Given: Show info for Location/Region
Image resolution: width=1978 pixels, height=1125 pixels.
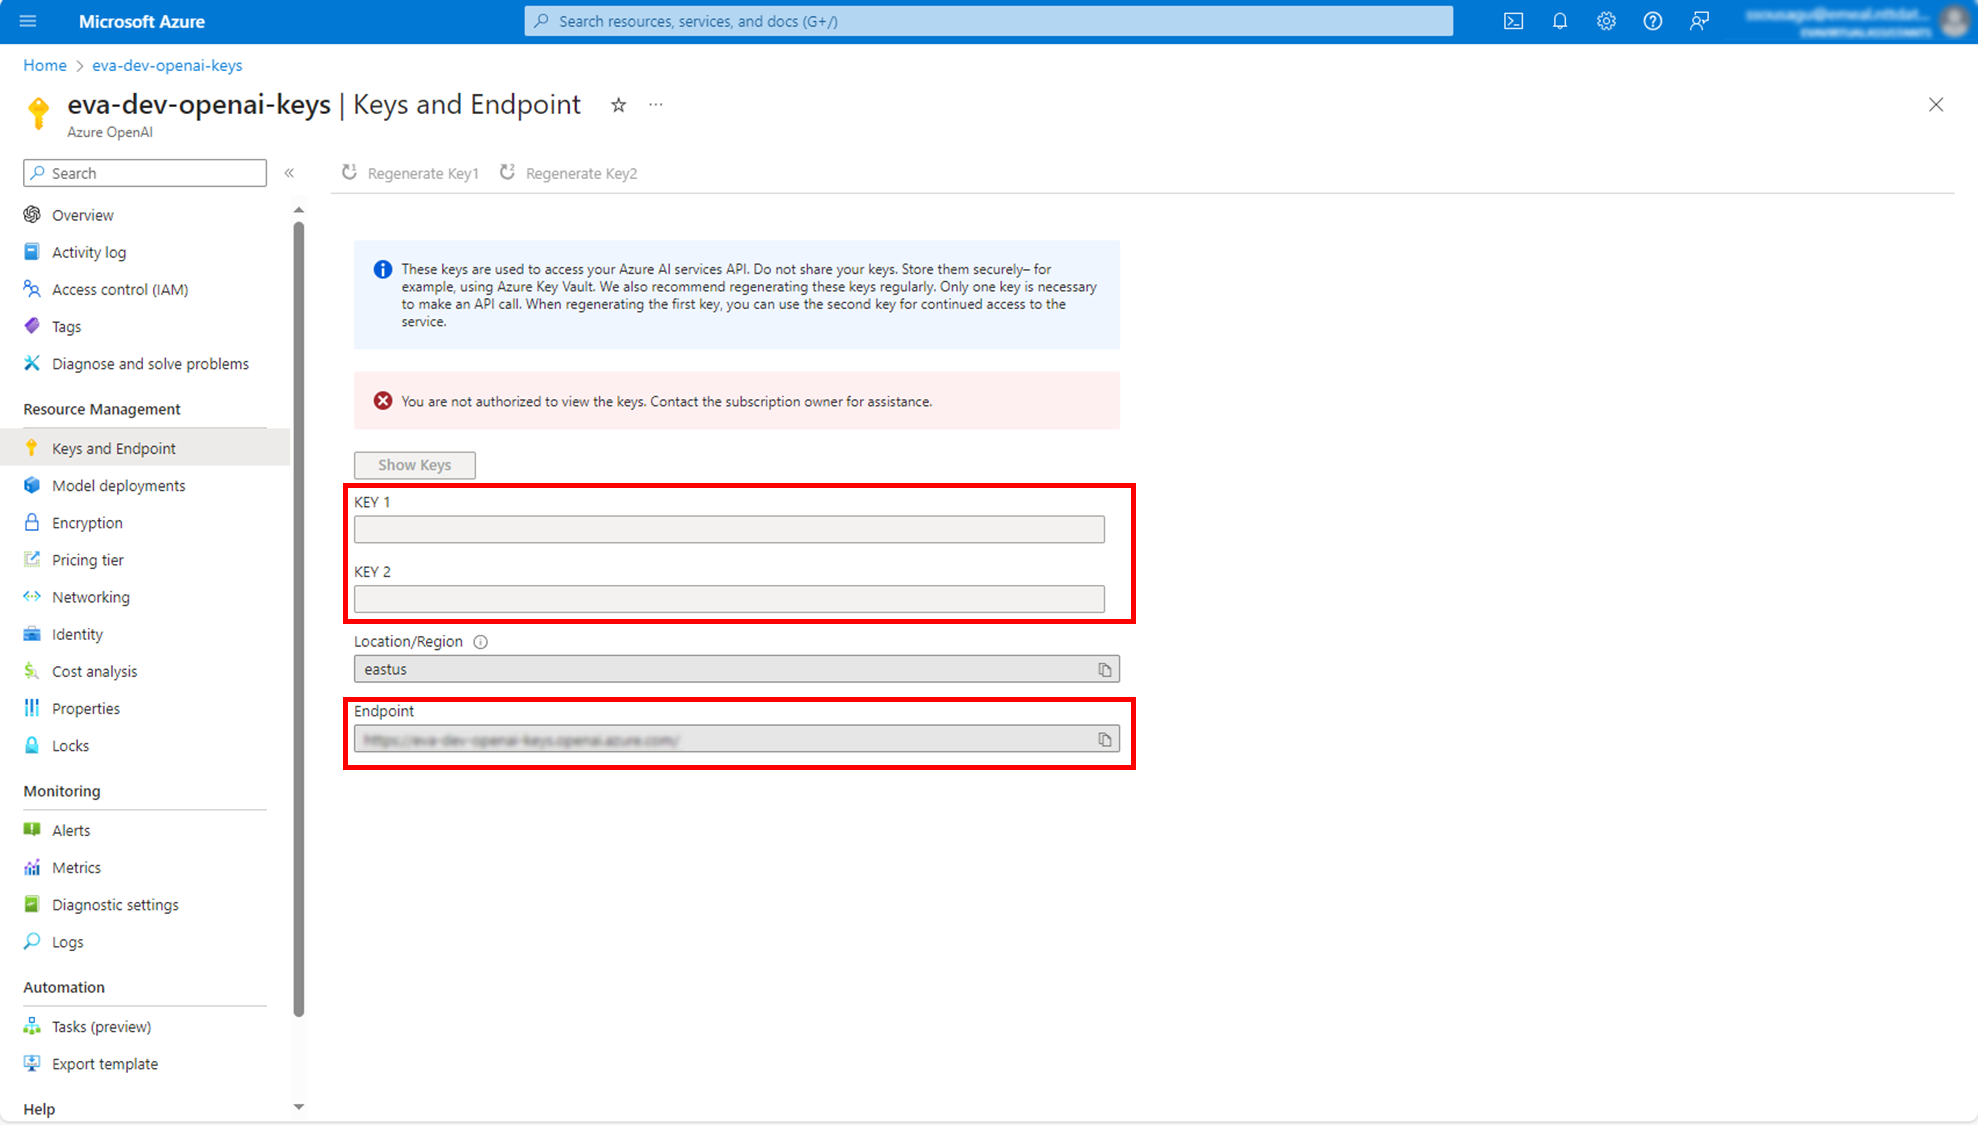Looking at the screenshot, I should pos(480,642).
